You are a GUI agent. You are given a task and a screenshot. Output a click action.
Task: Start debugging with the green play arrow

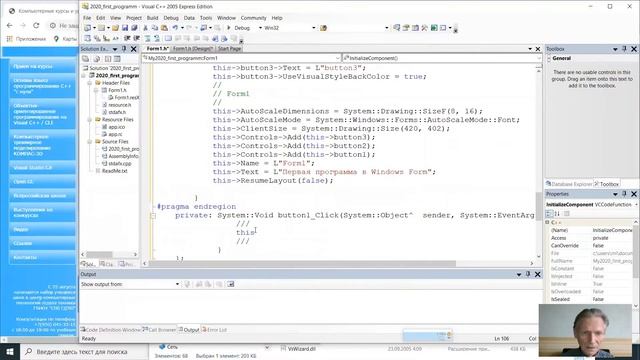pyautogui.click(x=229, y=28)
